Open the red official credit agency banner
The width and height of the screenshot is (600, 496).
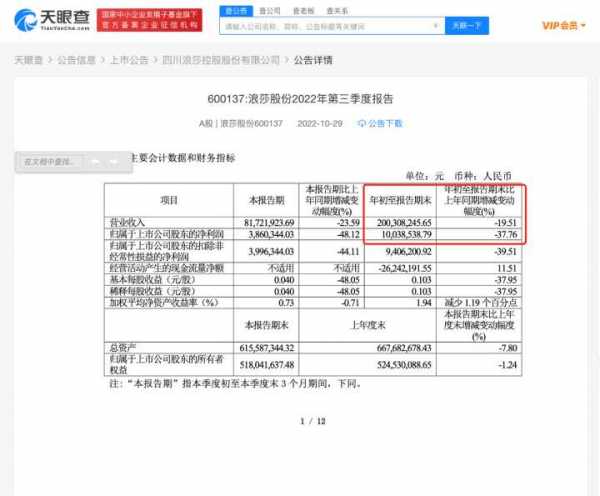tap(149, 20)
